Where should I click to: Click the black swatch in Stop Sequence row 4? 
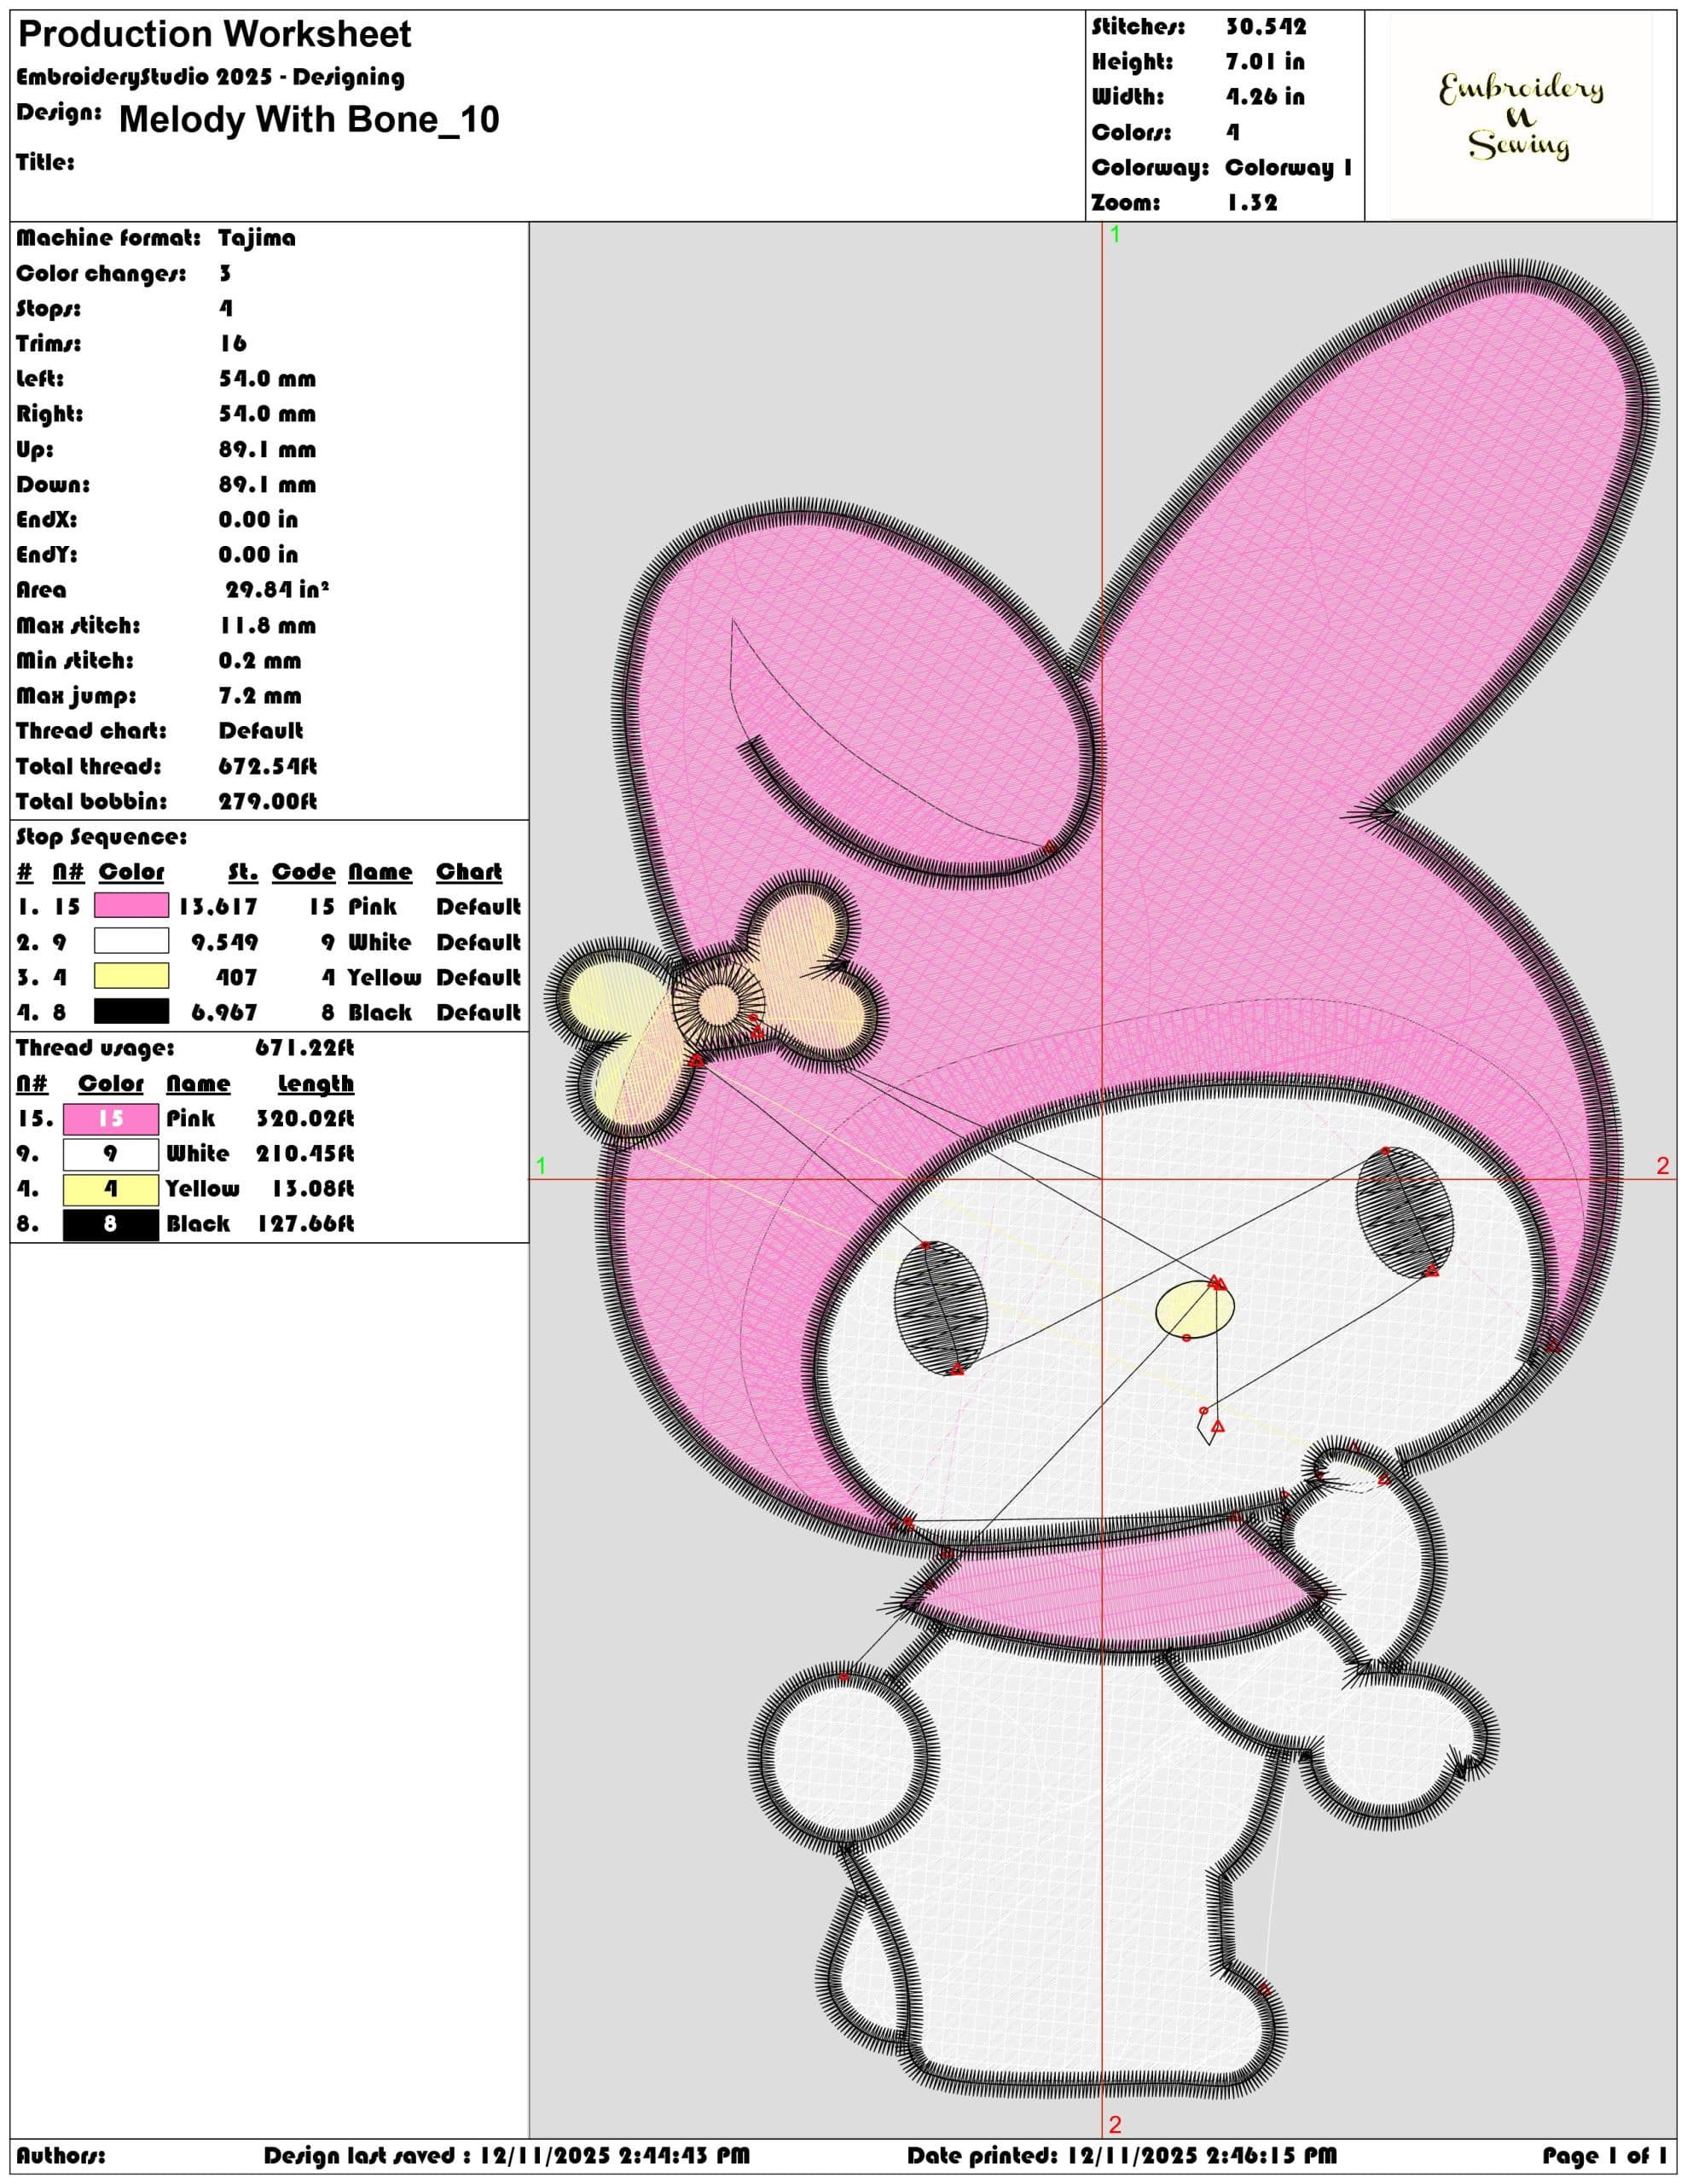(131, 1011)
